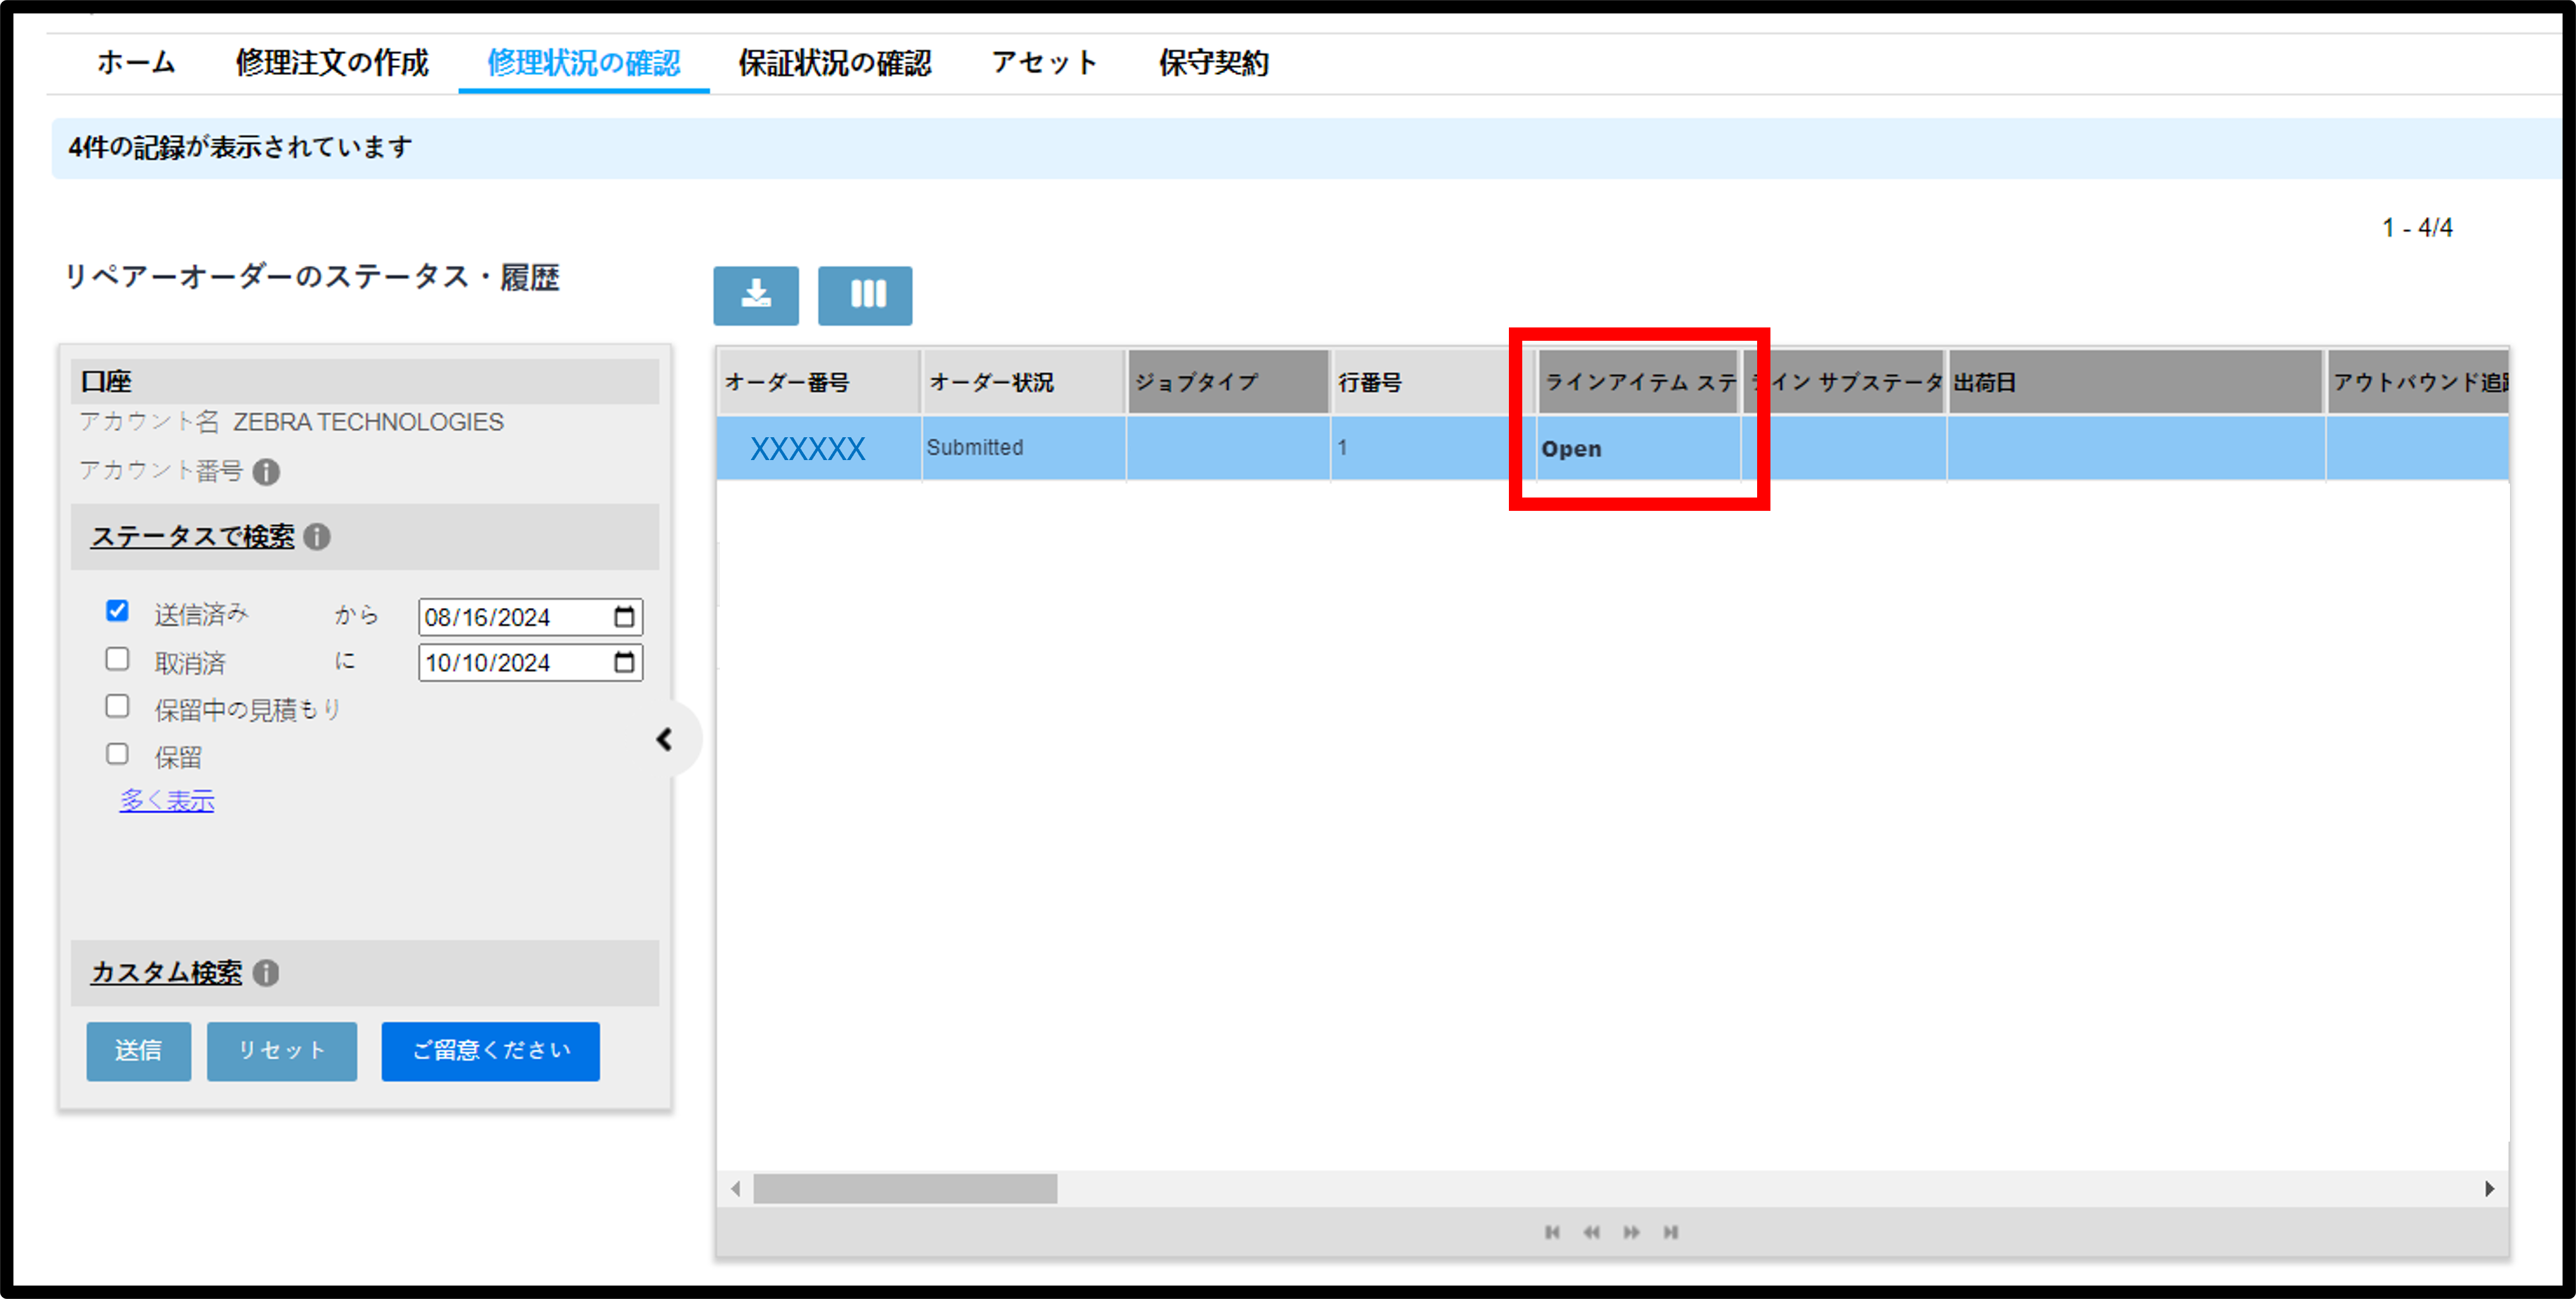Click left arrow of horizontal scrollbar
This screenshot has height=1299, width=2576.
tap(736, 1189)
